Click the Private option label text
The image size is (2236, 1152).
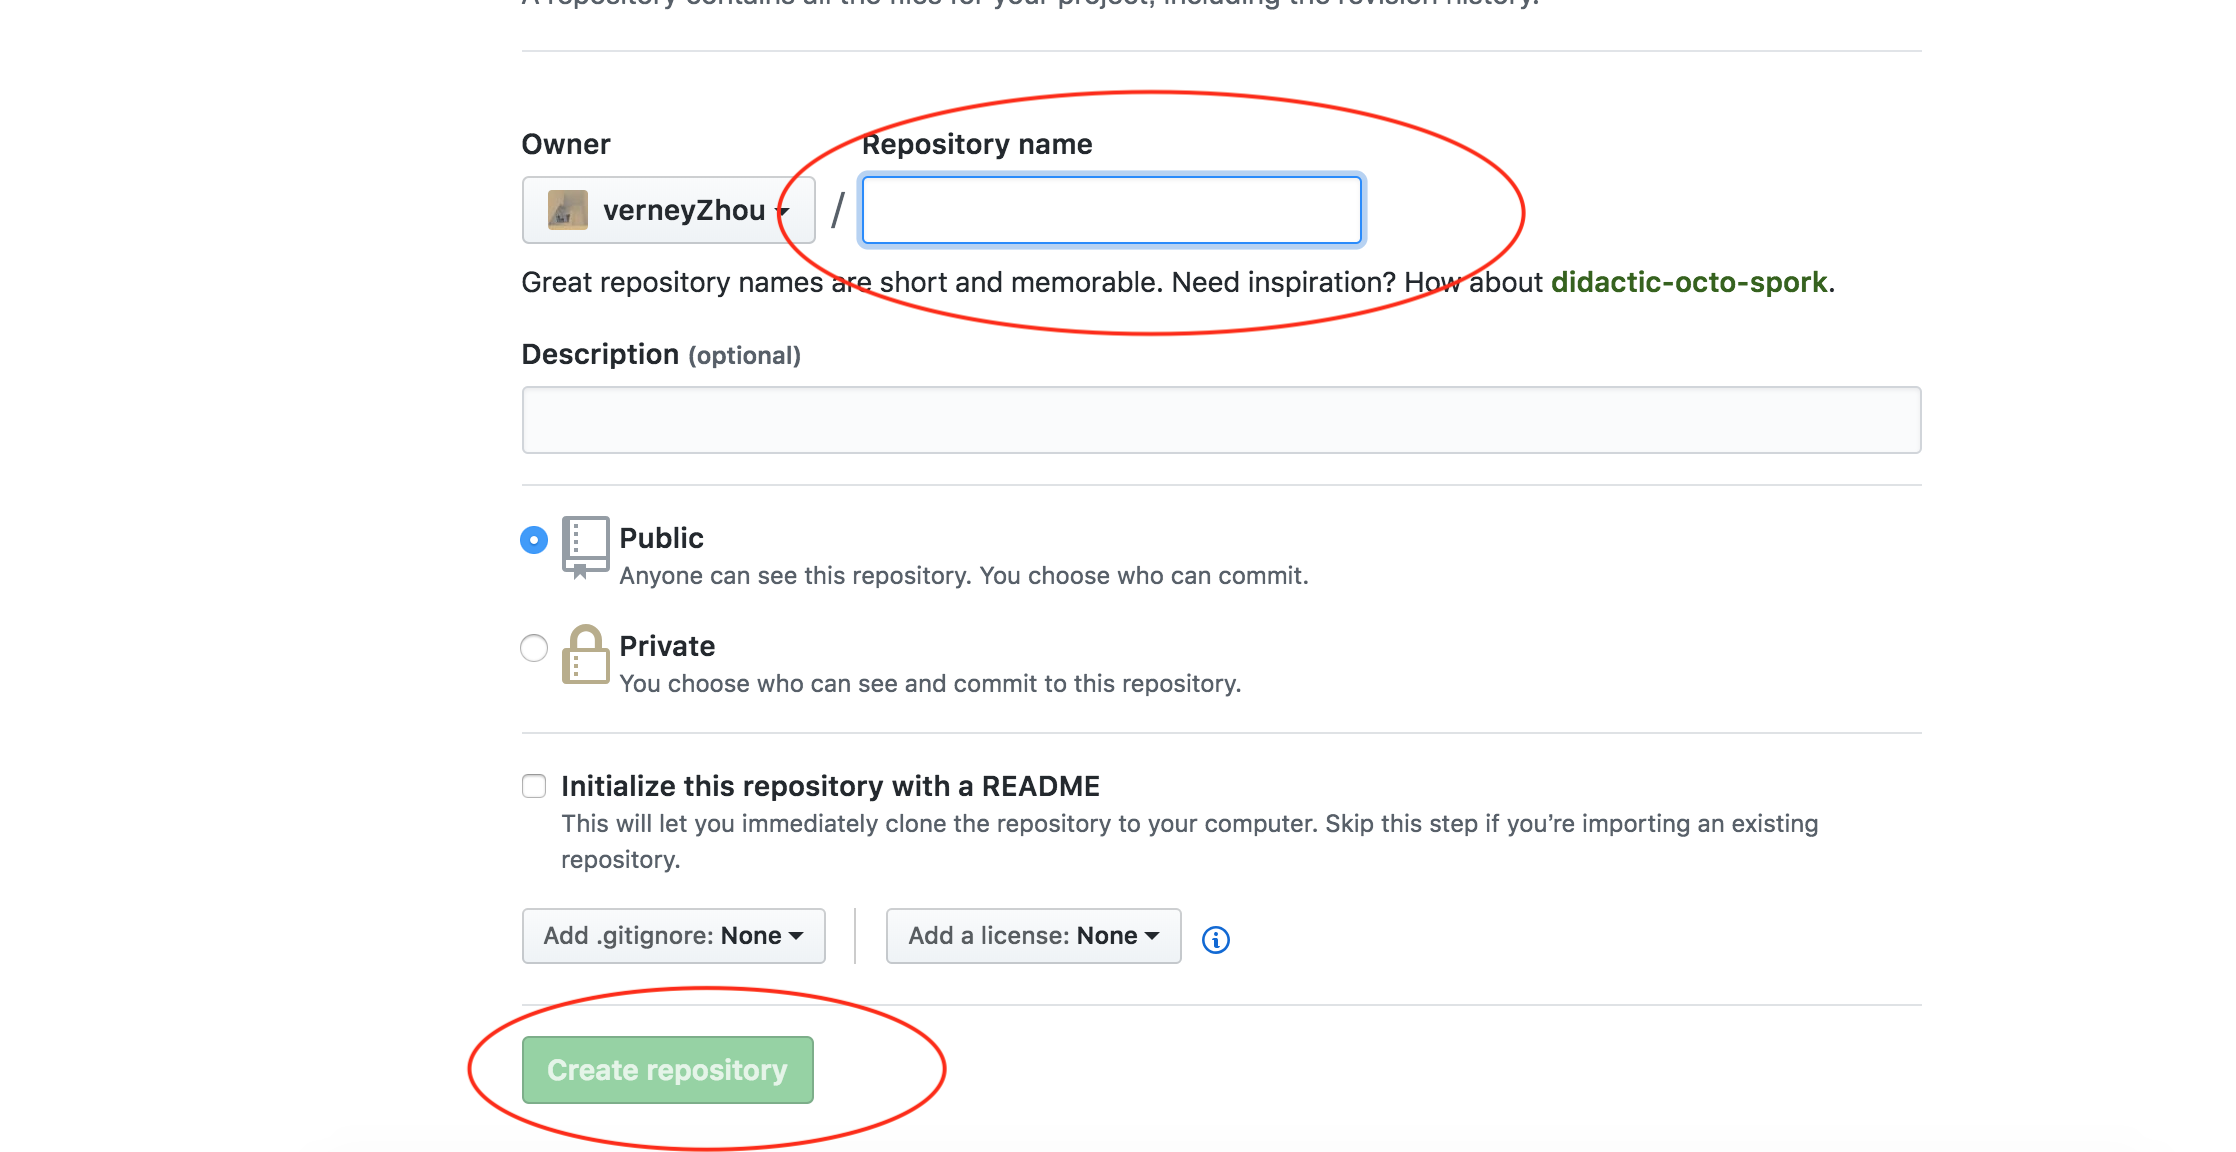[667, 646]
